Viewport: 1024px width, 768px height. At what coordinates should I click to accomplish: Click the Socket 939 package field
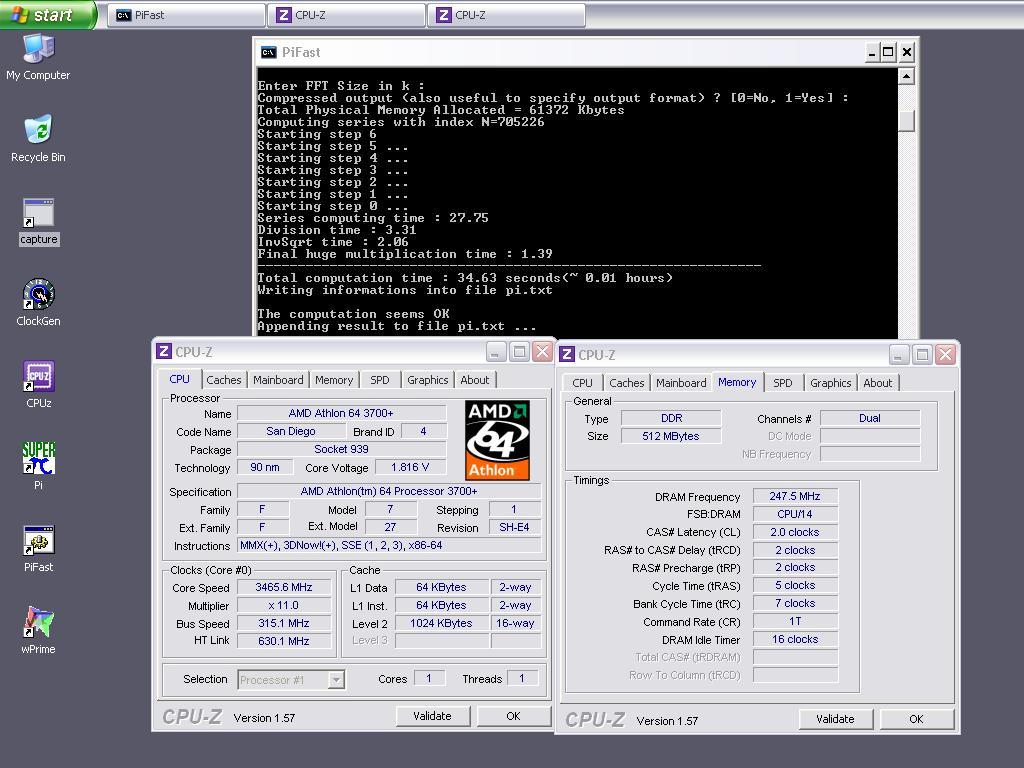tap(342, 449)
